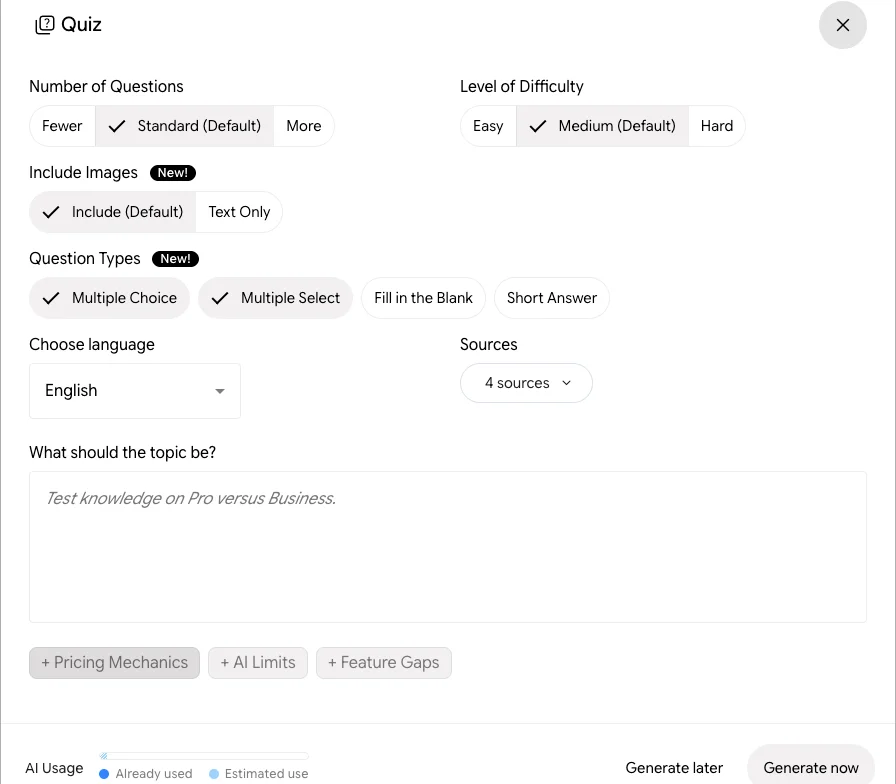Image resolution: width=896 pixels, height=784 pixels.
Task: Add Pricing Mechanics topic suggestion
Action: pos(114,663)
